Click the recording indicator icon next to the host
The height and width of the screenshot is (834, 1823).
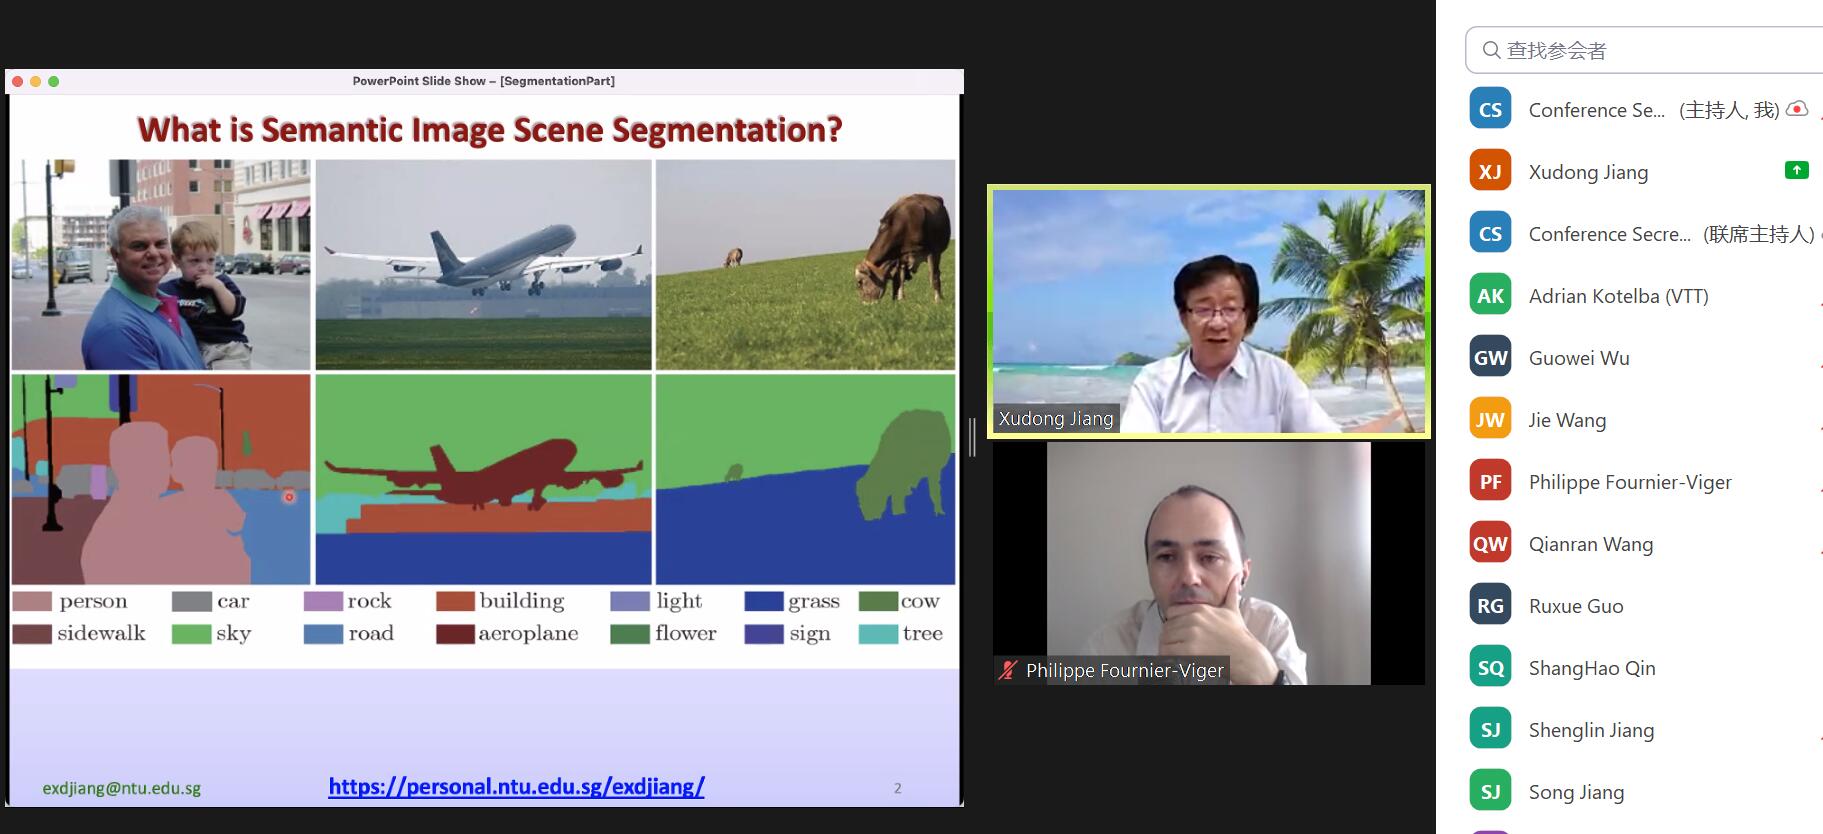1797,109
